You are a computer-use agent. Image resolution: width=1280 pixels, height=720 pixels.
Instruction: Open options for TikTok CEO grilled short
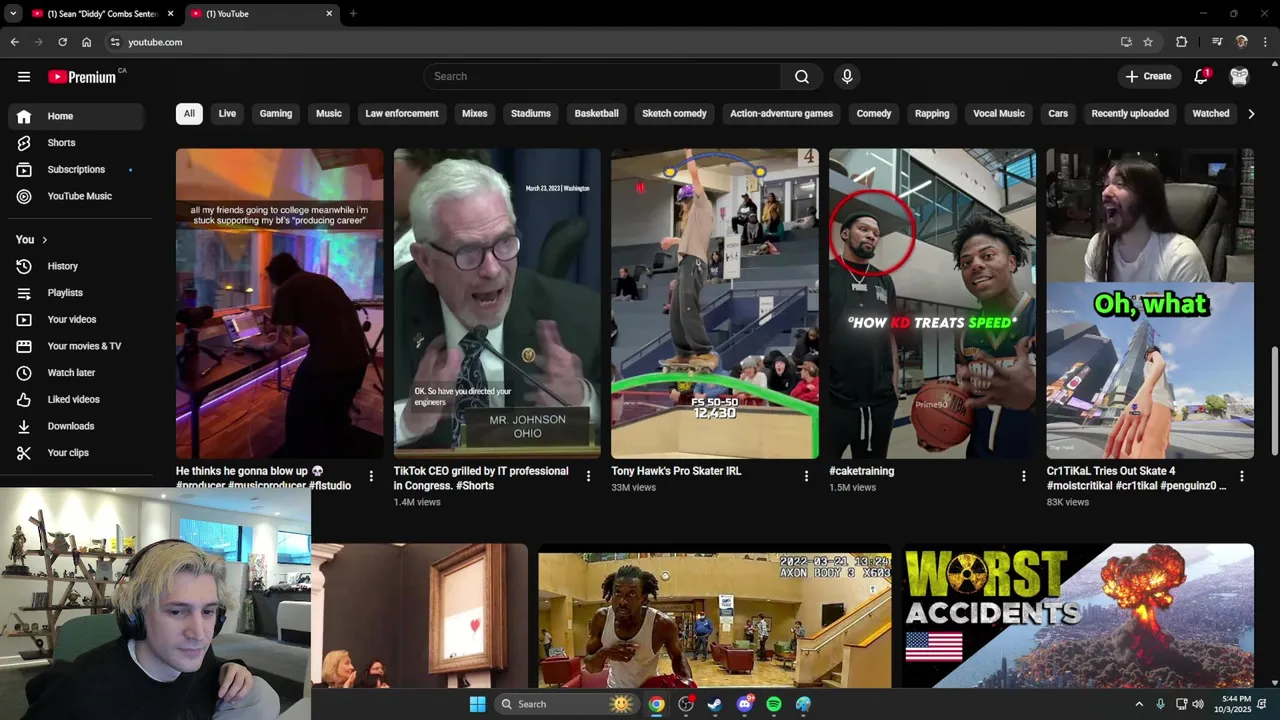(x=588, y=476)
